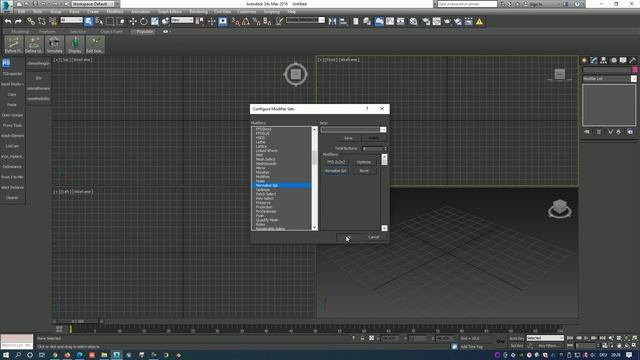Switch to the Populate ribbon tab
The width and height of the screenshot is (640, 360).
click(x=144, y=31)
